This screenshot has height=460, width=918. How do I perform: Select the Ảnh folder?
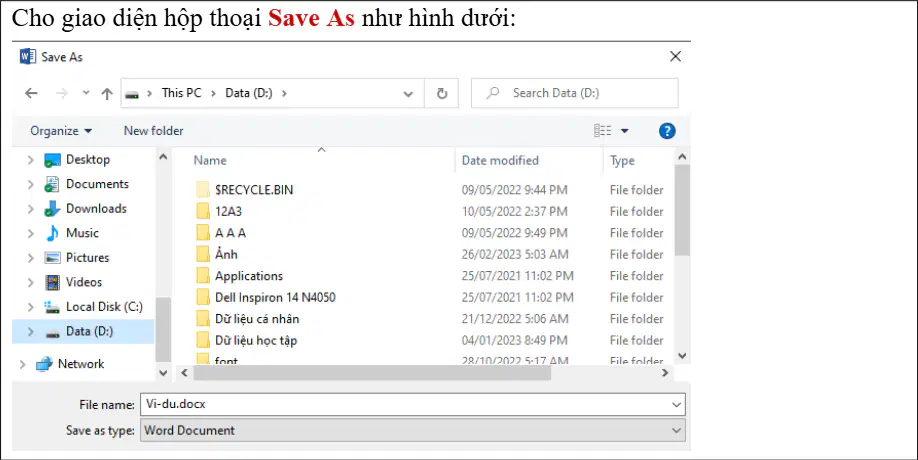(x=226, y=254)
